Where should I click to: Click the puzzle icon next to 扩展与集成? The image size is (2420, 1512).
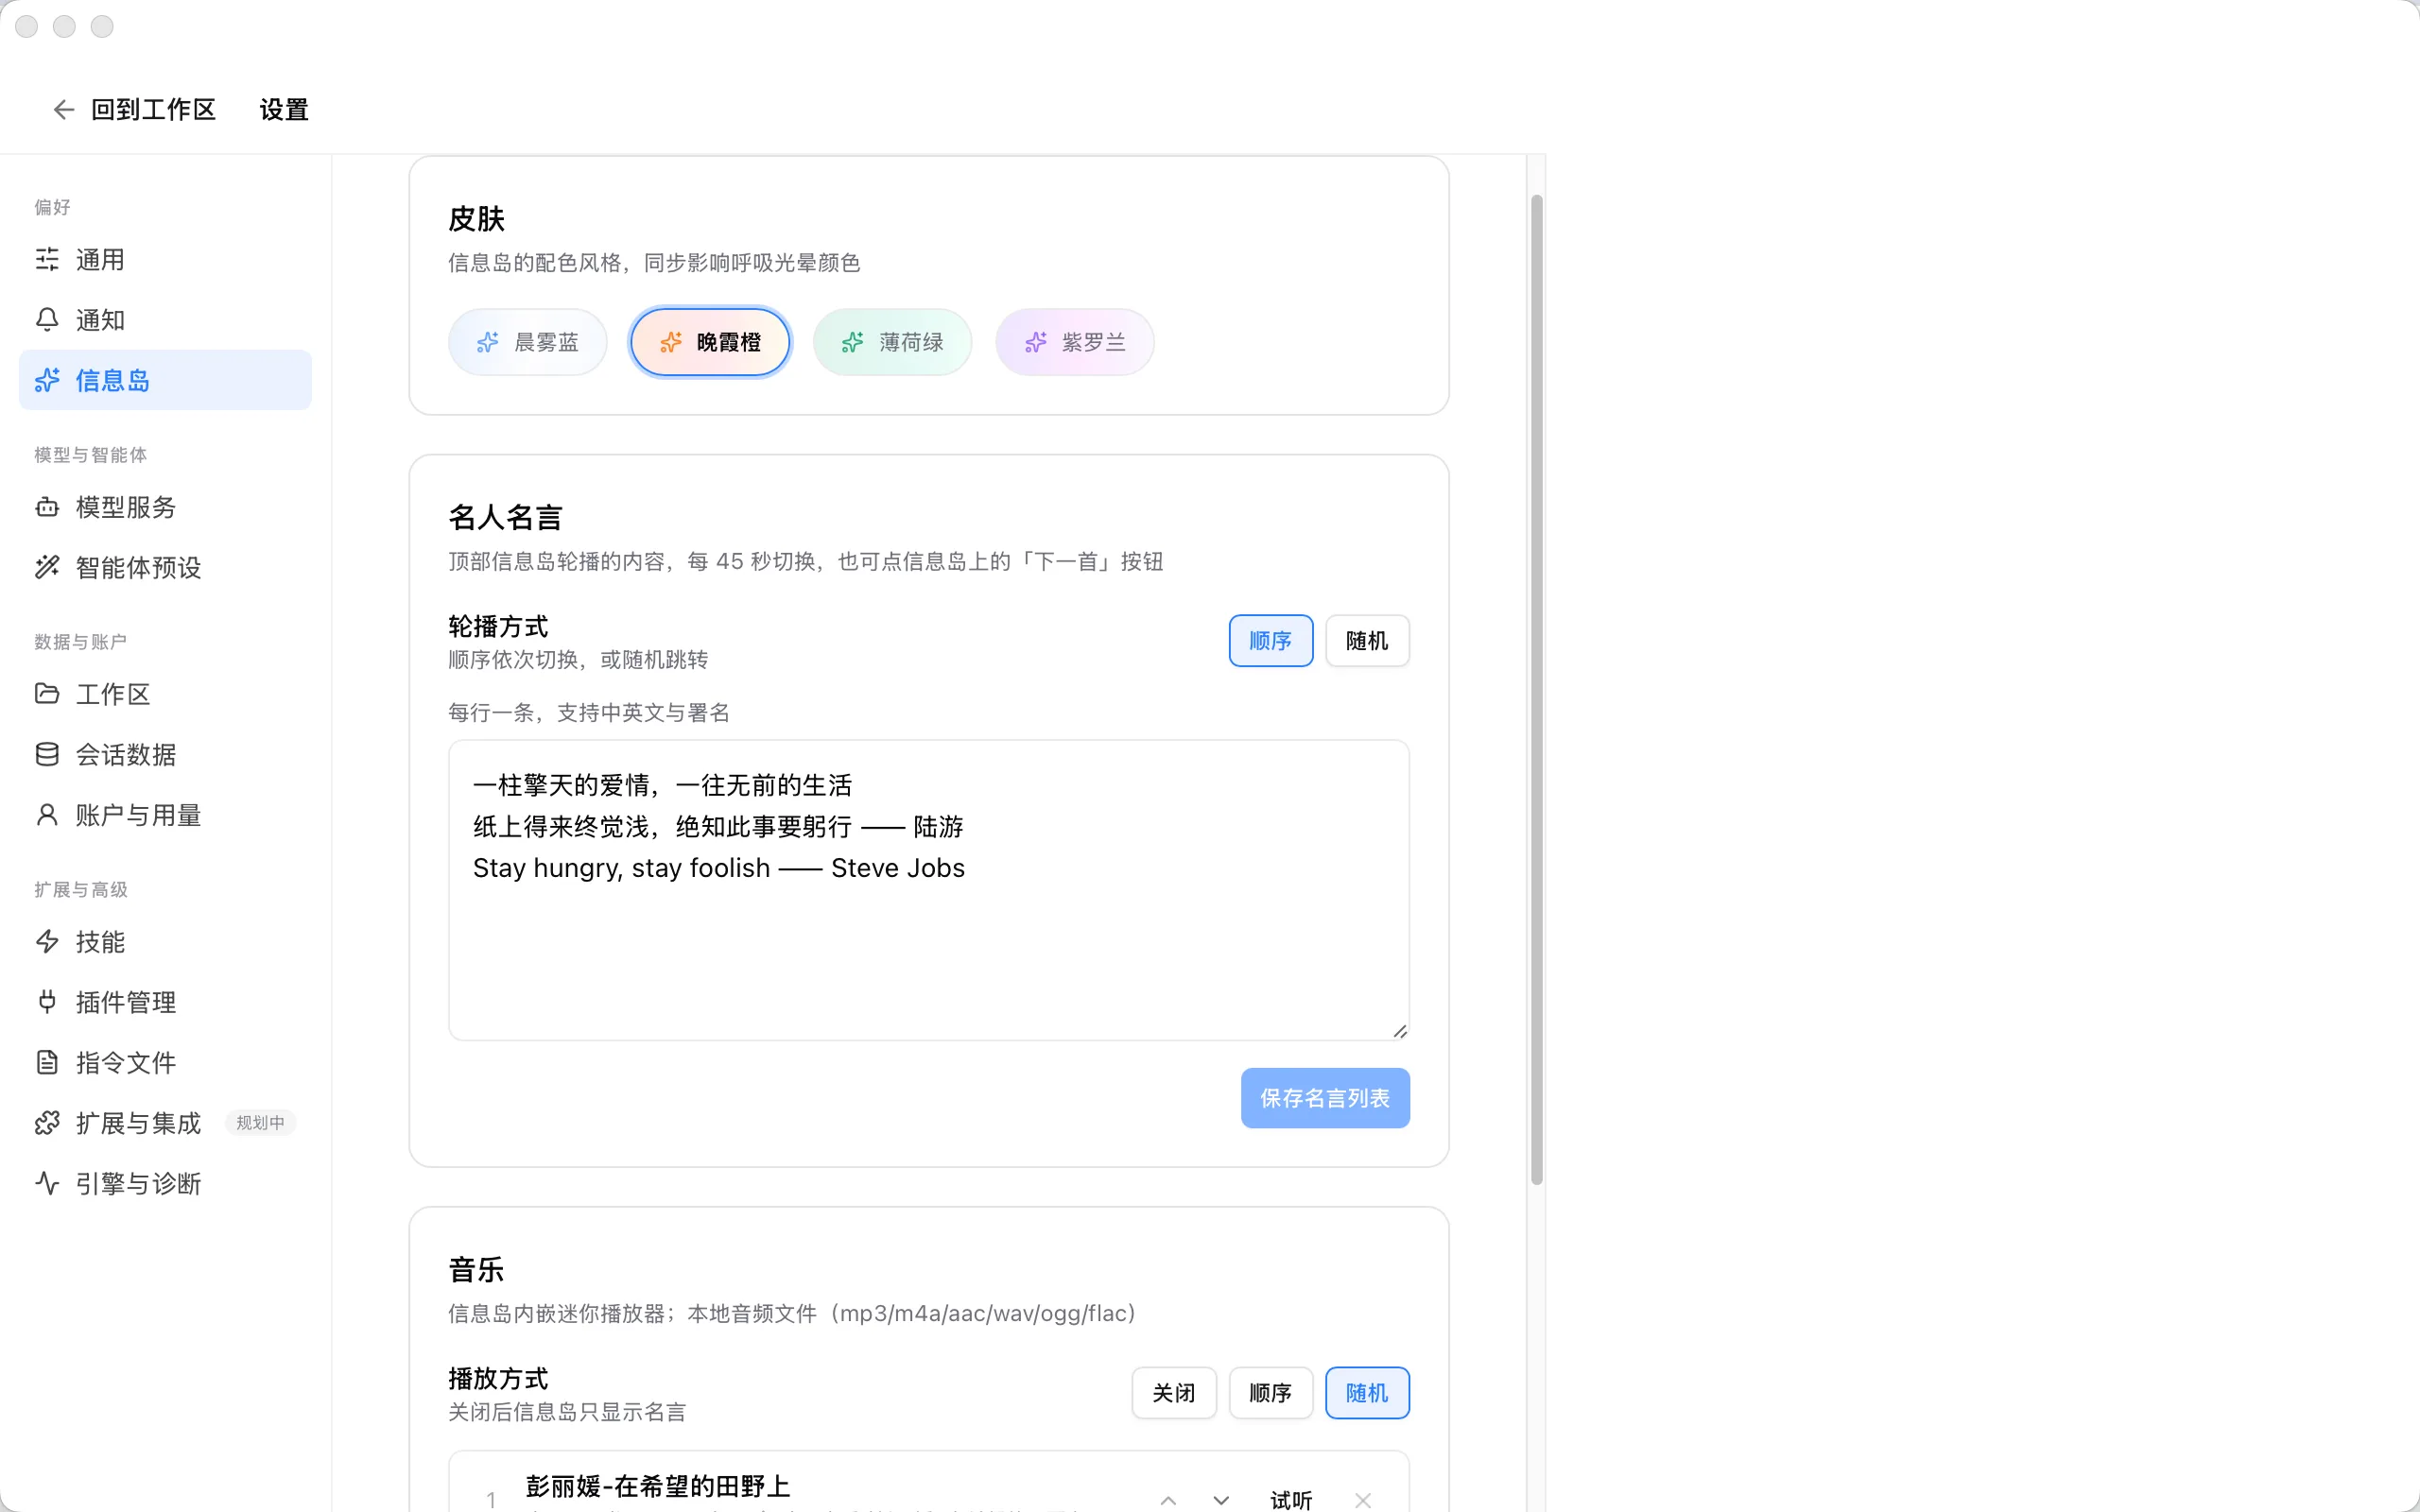(47, 1123)
